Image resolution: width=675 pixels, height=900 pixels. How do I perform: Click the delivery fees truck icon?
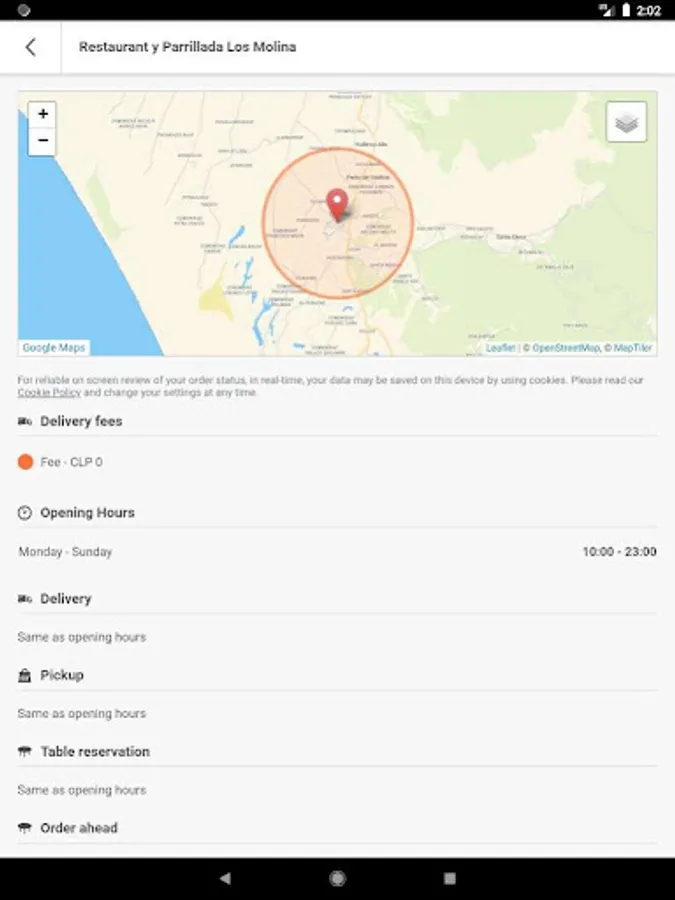point(25,422)
